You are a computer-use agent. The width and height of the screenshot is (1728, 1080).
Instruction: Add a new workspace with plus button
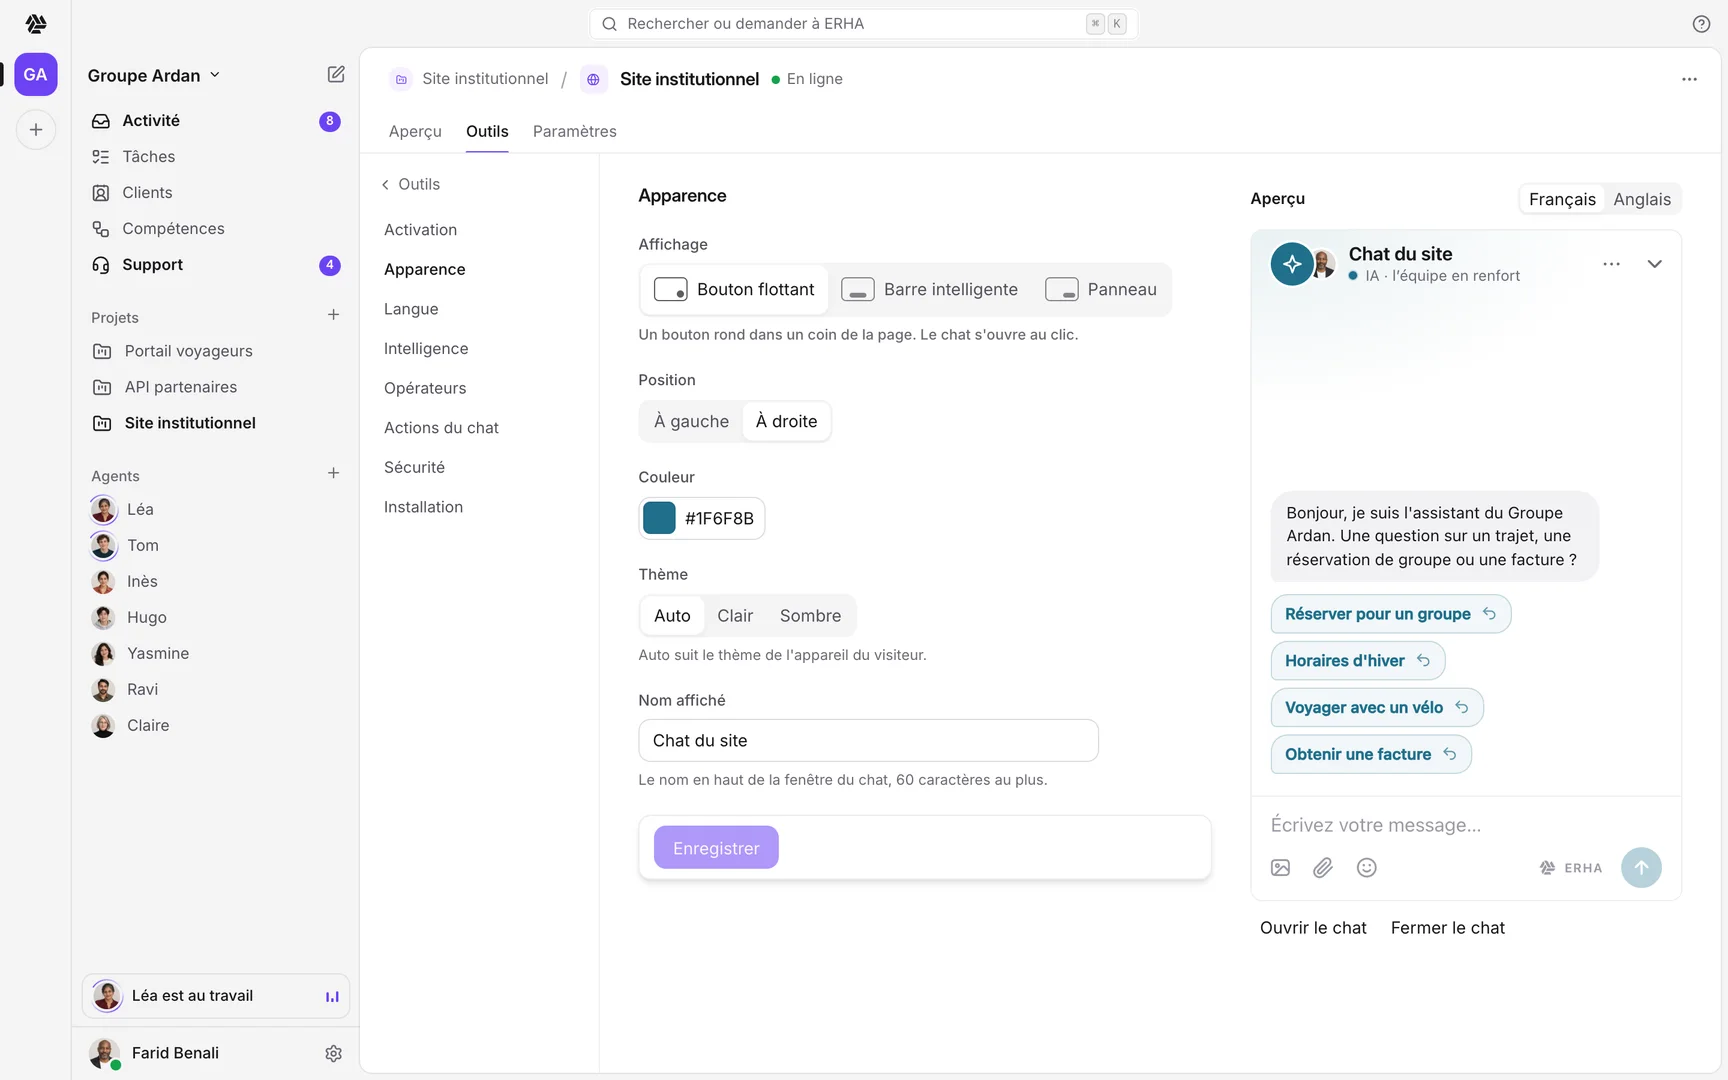coord(36,130)
